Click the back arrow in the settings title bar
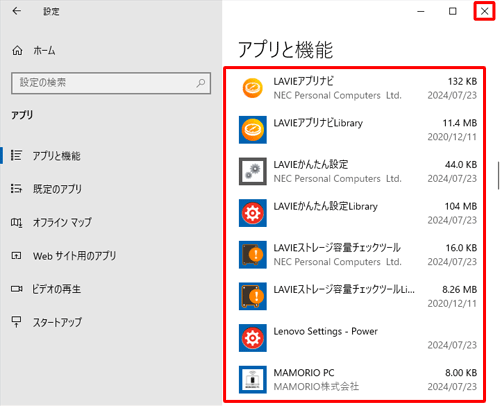 pos(16,11)
